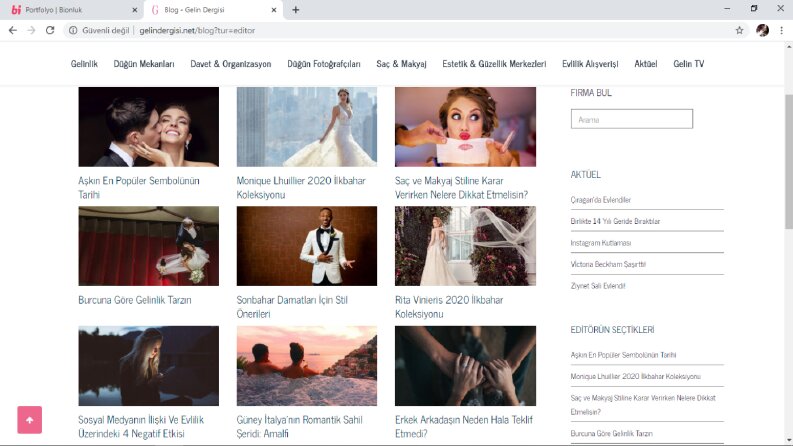Open Davet & Organizasyon menu
The height and width of the screenshot is (446, 793).
click(231, 64)
